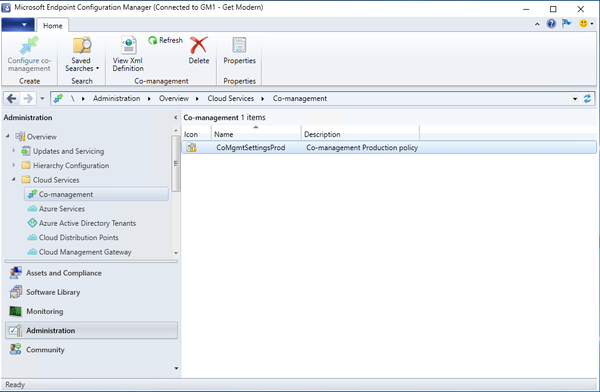Click the notifications flag icon
Image resolution: width=600 pixels, height=392 pixels.
pos(567,24)
